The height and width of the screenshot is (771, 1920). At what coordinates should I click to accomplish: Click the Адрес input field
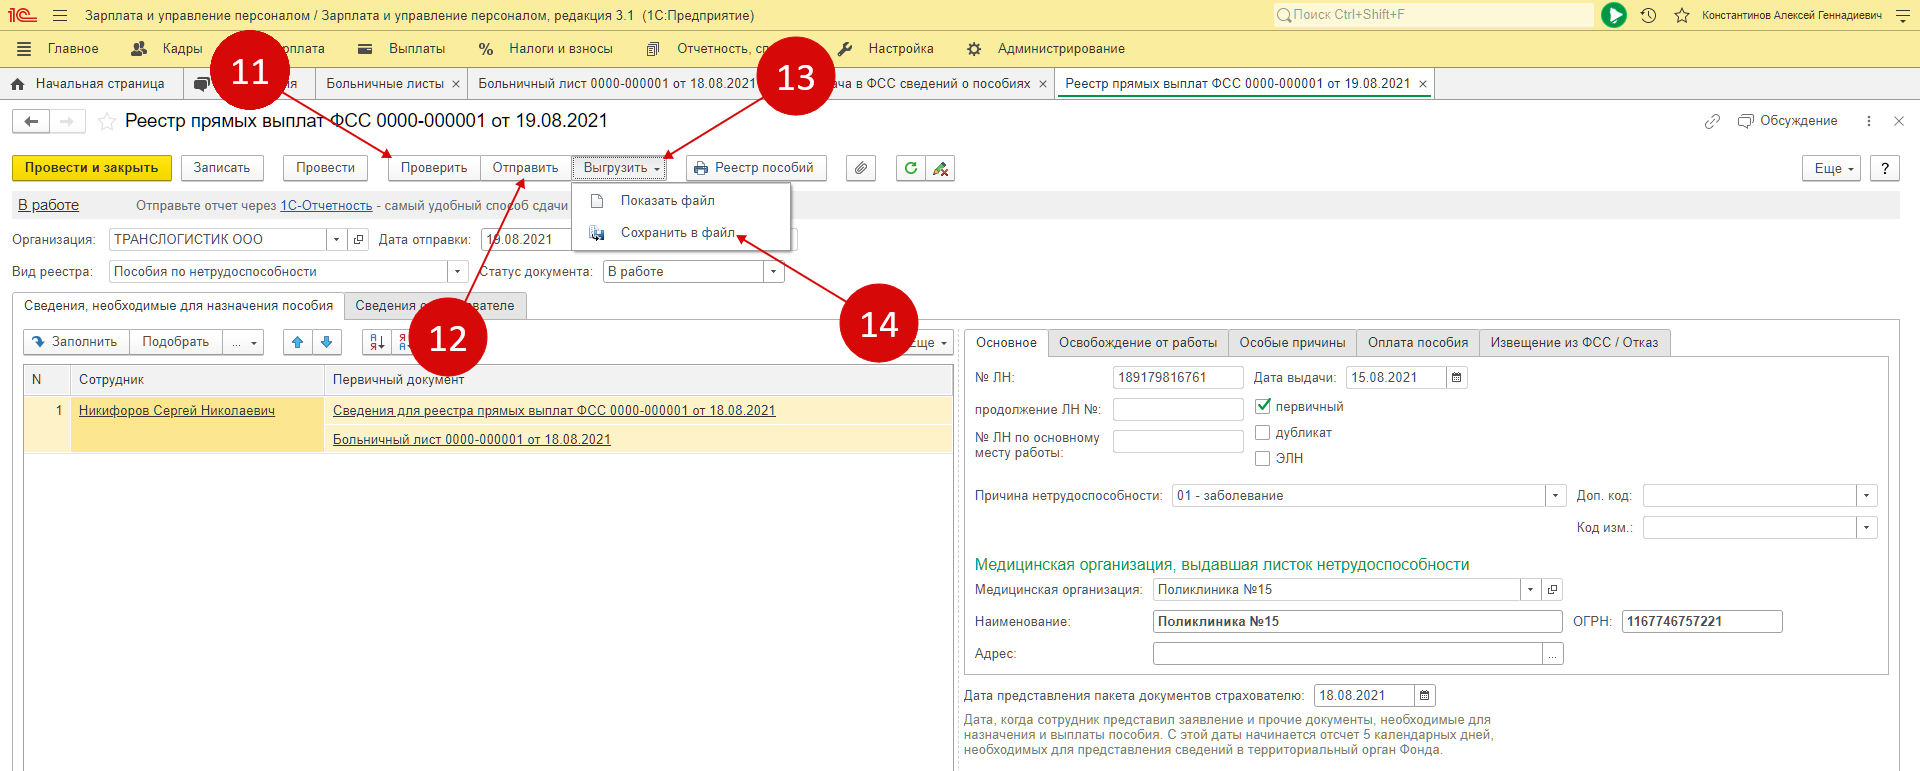tap(1346, 654)
